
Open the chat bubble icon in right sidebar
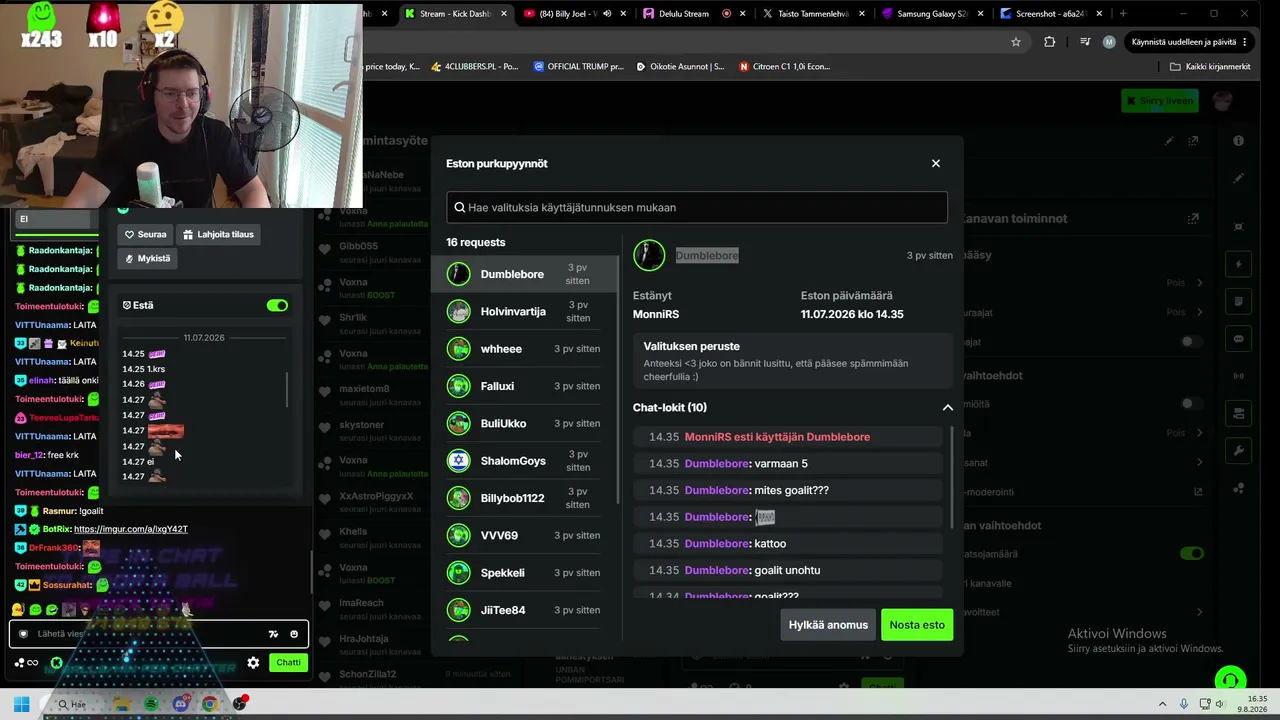1239,339
